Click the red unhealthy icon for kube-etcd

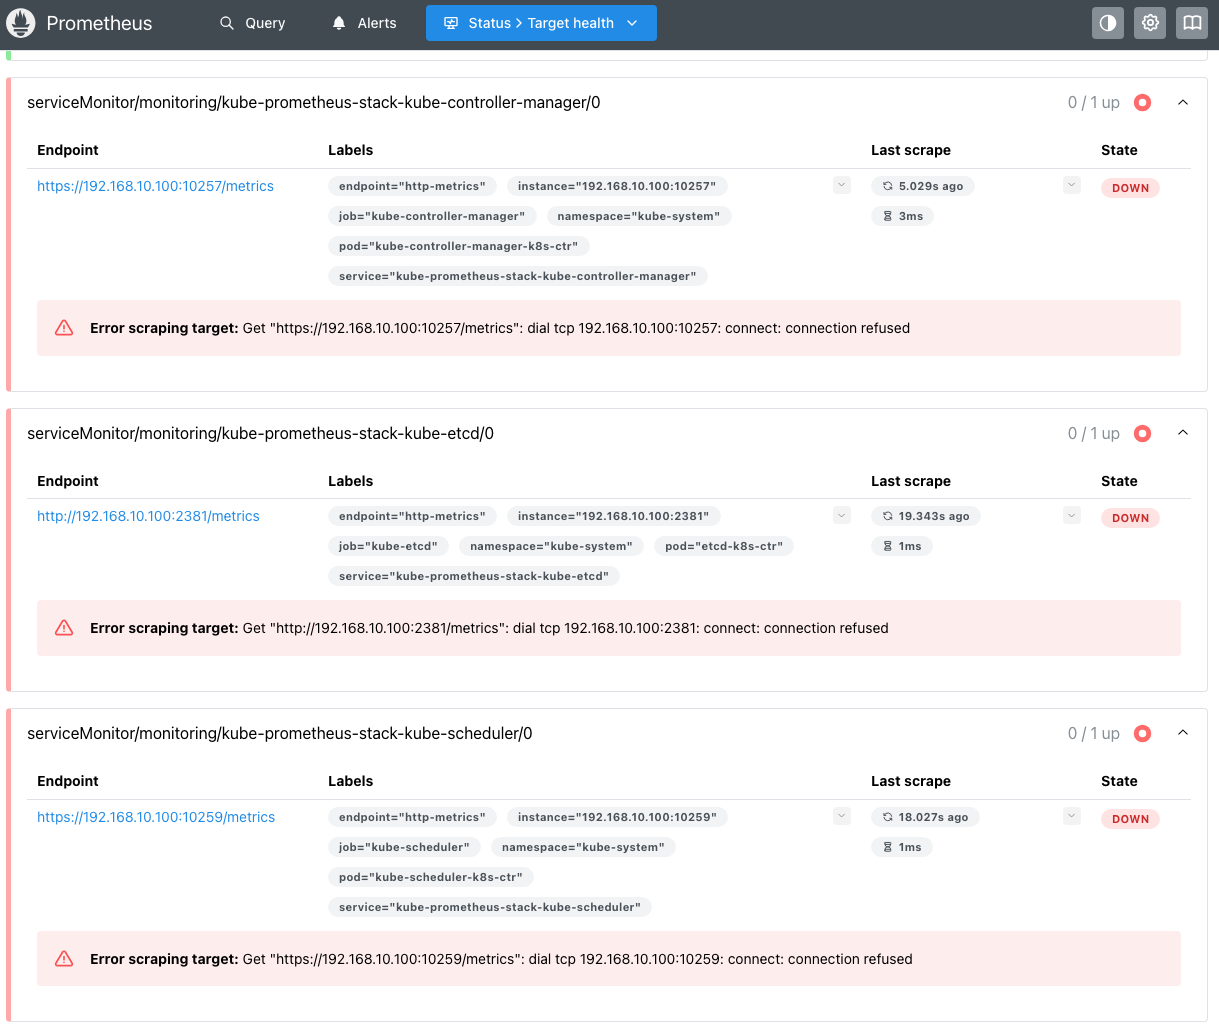(1142, 433)
